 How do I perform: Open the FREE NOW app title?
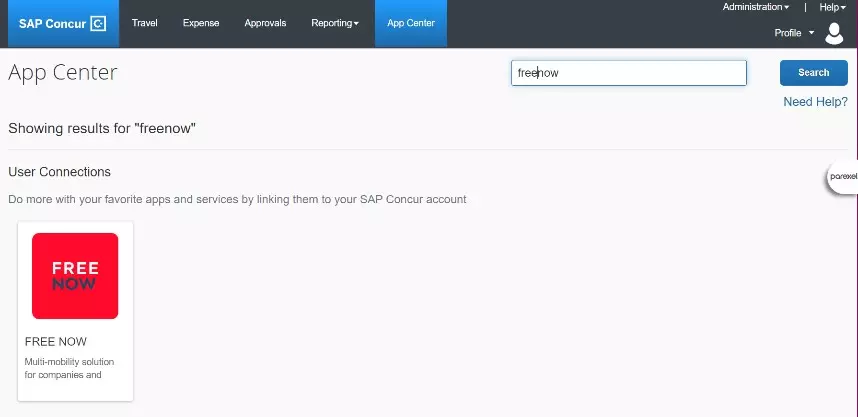56,341
